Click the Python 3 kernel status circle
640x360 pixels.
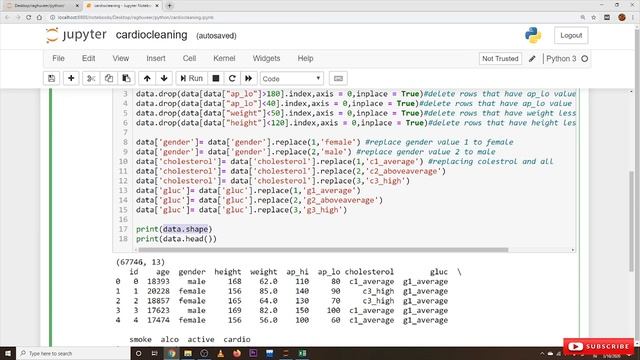point(584,59)
